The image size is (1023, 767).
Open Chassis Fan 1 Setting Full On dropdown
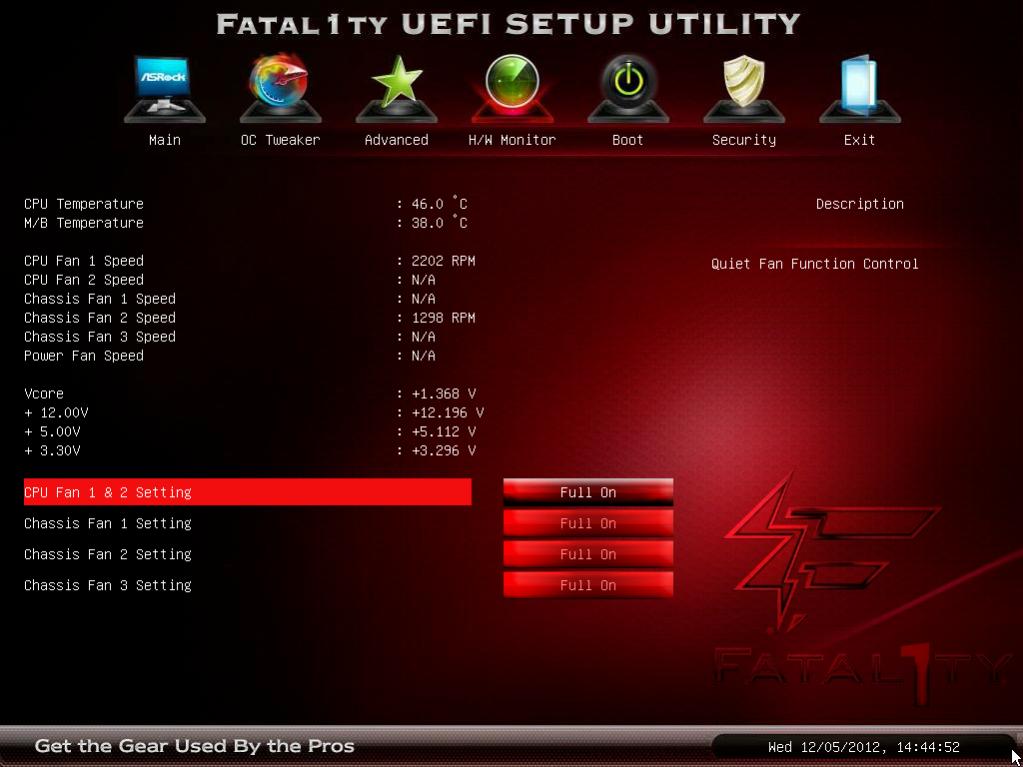pyautogui.click(x=588, y=523)
